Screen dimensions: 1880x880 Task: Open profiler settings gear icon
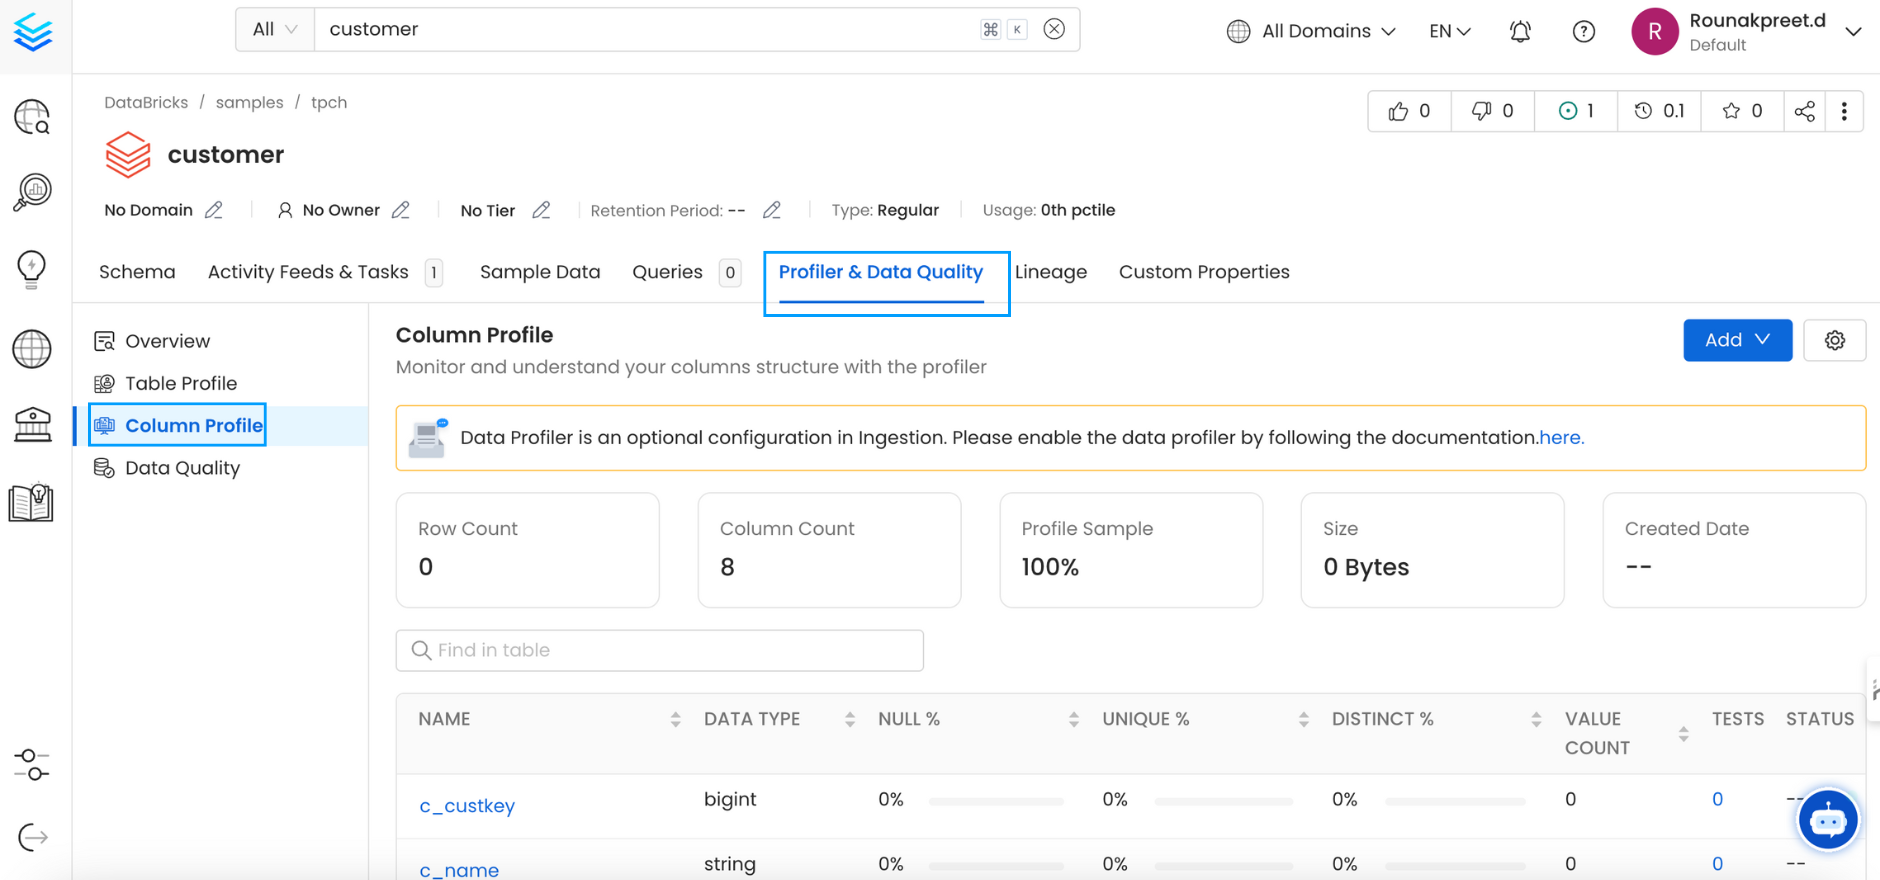tap(1834, 340)
